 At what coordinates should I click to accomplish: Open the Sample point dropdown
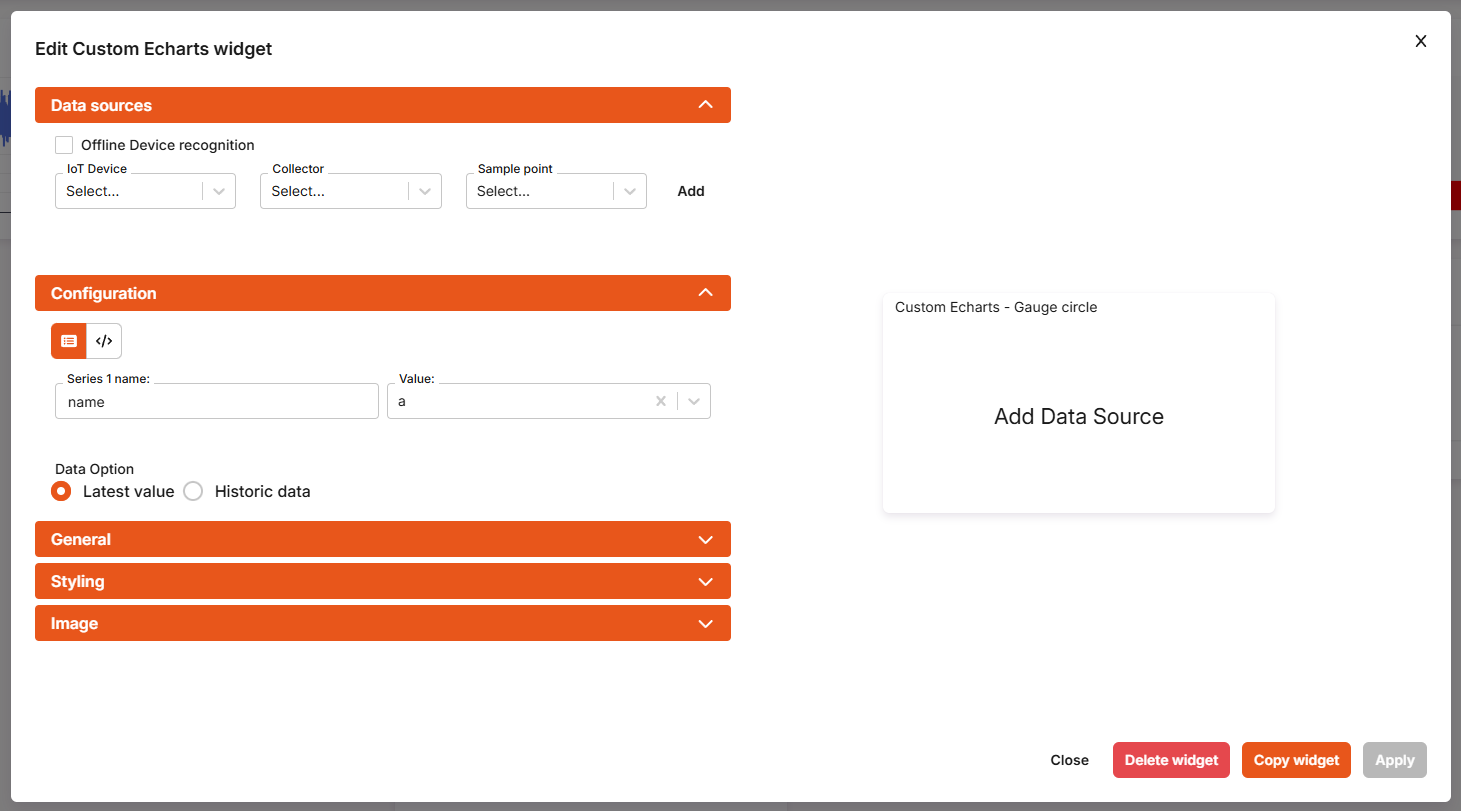pyautogui.click(x=556, y=191)
